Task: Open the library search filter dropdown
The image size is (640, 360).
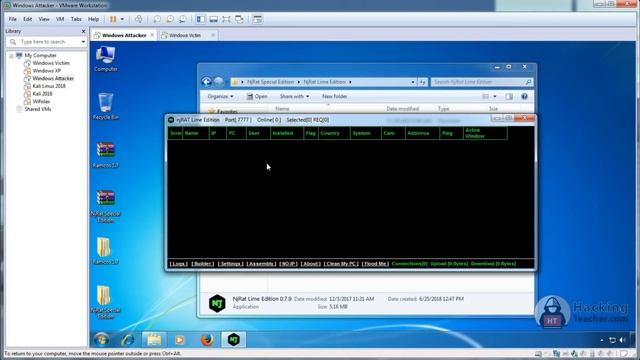Action: pos(83,42)
